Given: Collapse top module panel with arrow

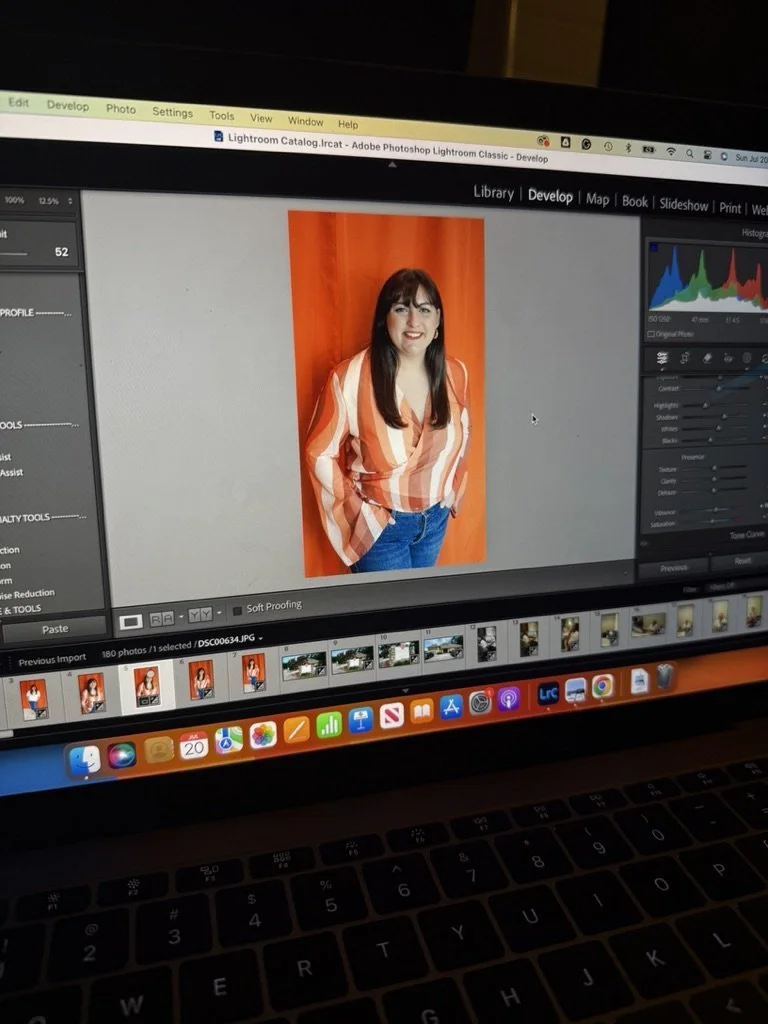Looking at the screenshot, I should point(392,165).
